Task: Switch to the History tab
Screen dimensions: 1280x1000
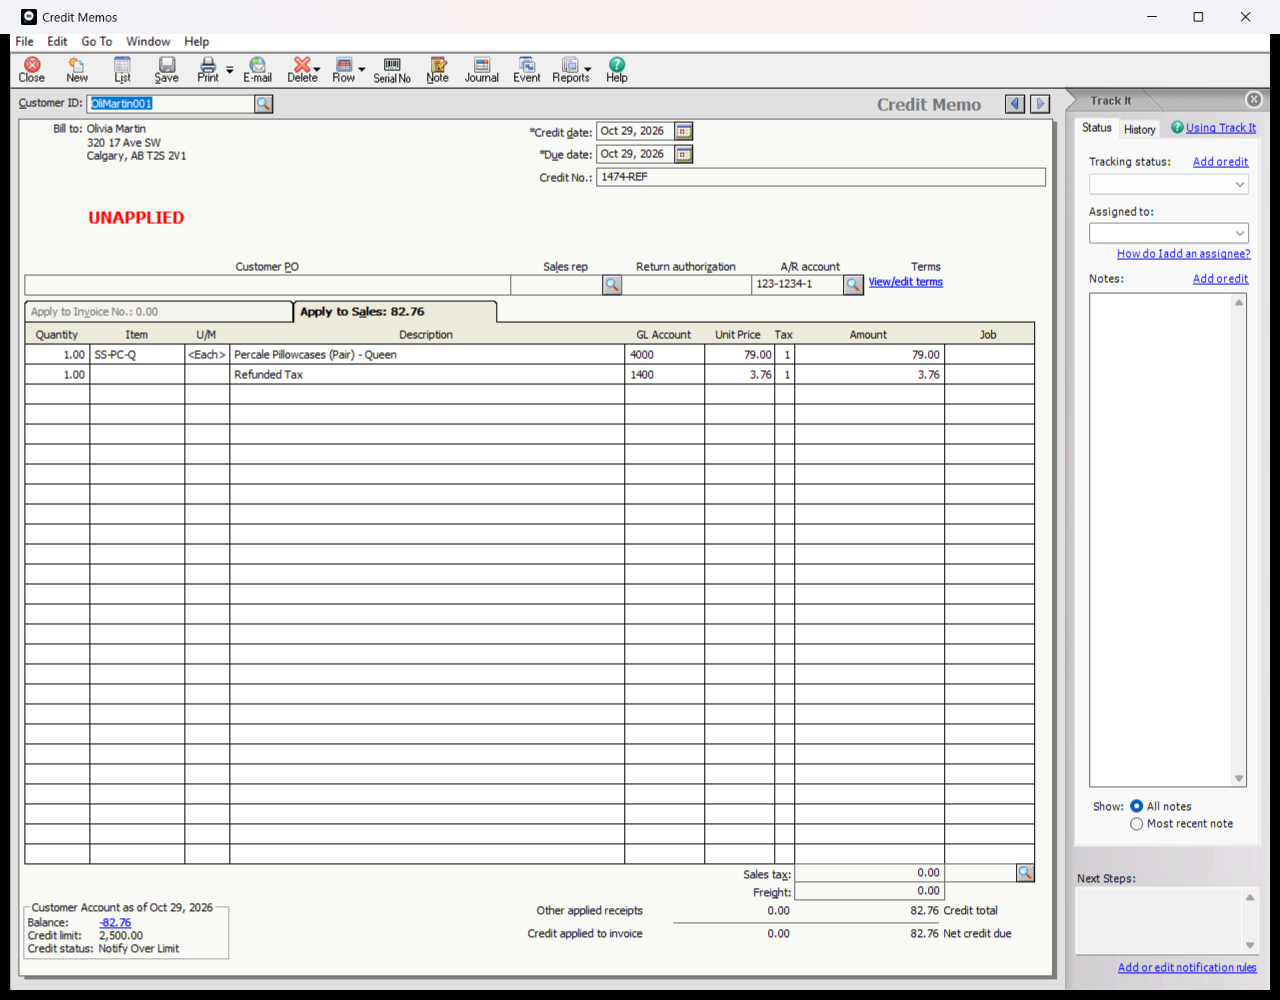Action: coord(1139,129)
